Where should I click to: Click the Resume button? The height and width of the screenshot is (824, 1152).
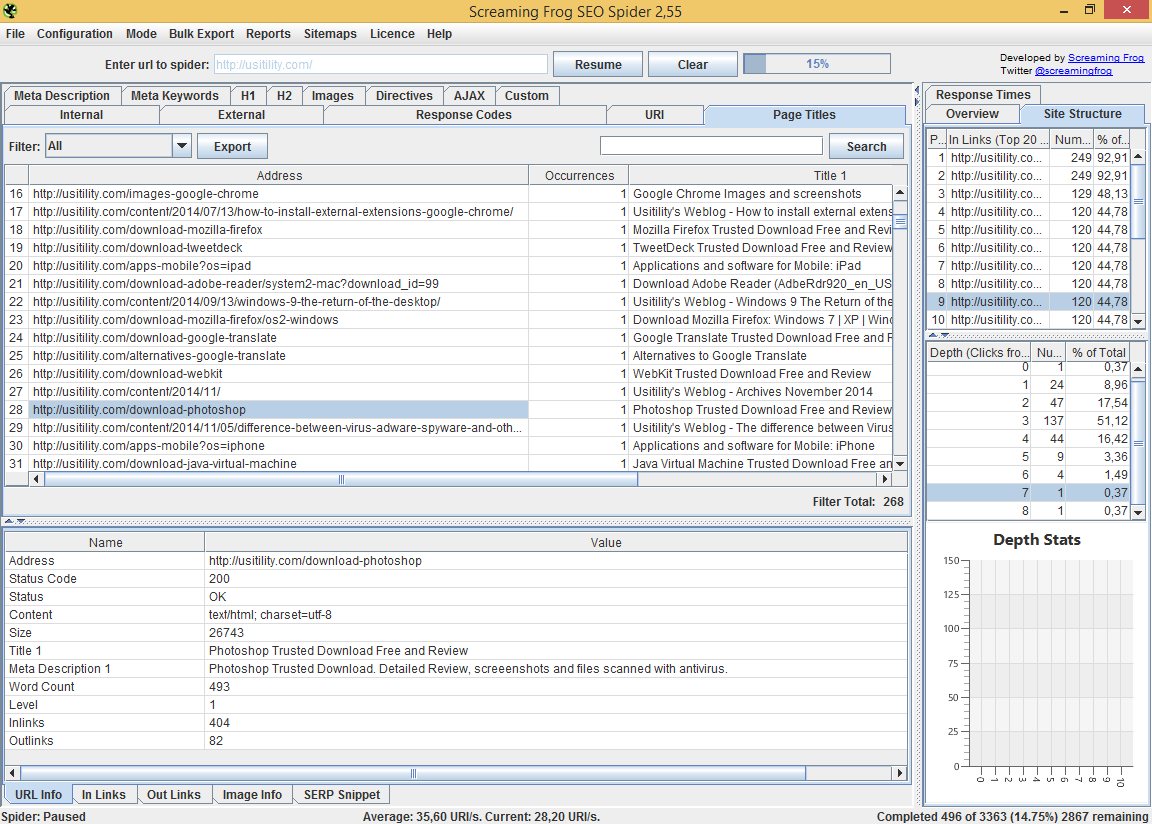(598, 65)
